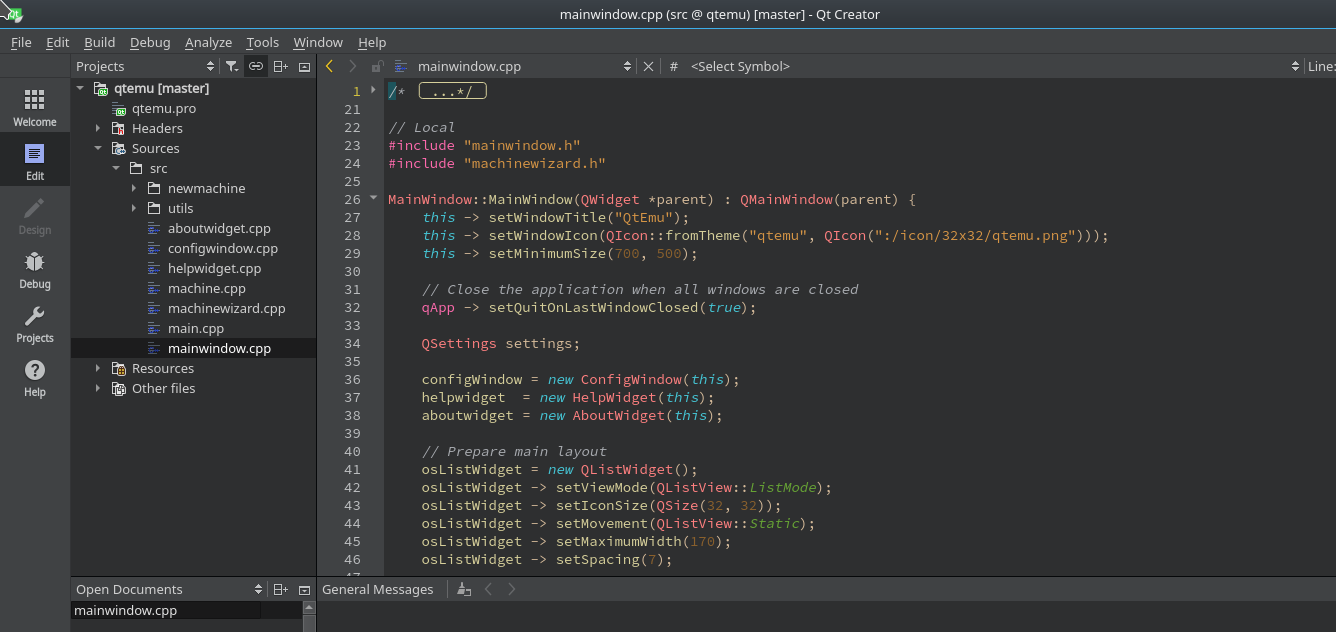Click the Open Documents scrollbar up arrow

pos(309,608)
